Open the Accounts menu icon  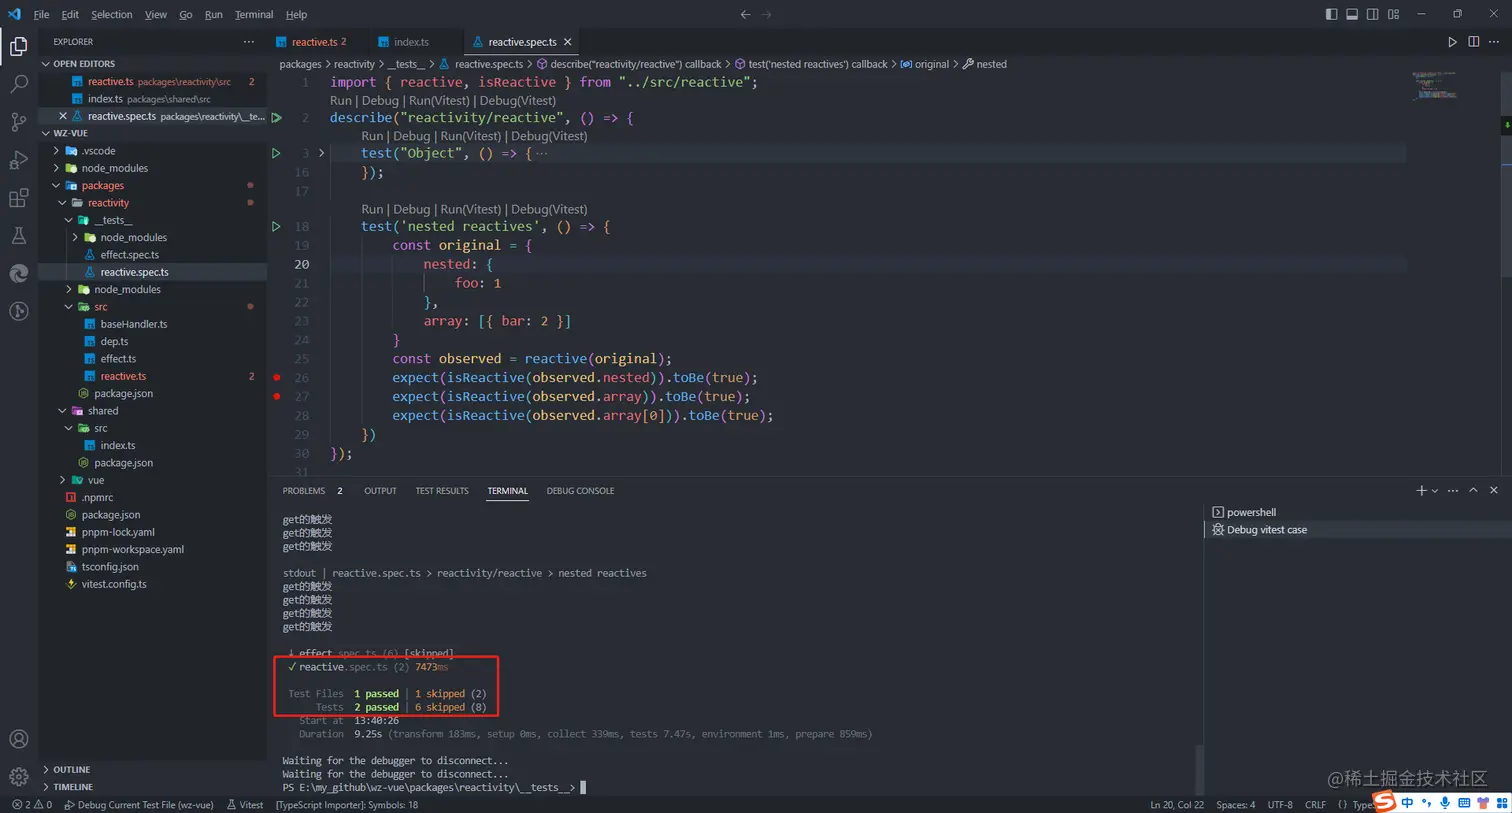(18, 739)
